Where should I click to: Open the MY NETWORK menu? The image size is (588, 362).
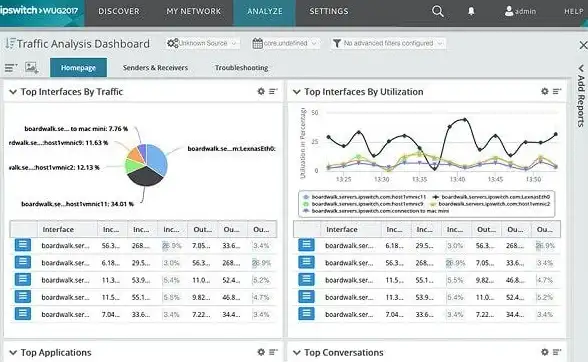tap(194, 11)
